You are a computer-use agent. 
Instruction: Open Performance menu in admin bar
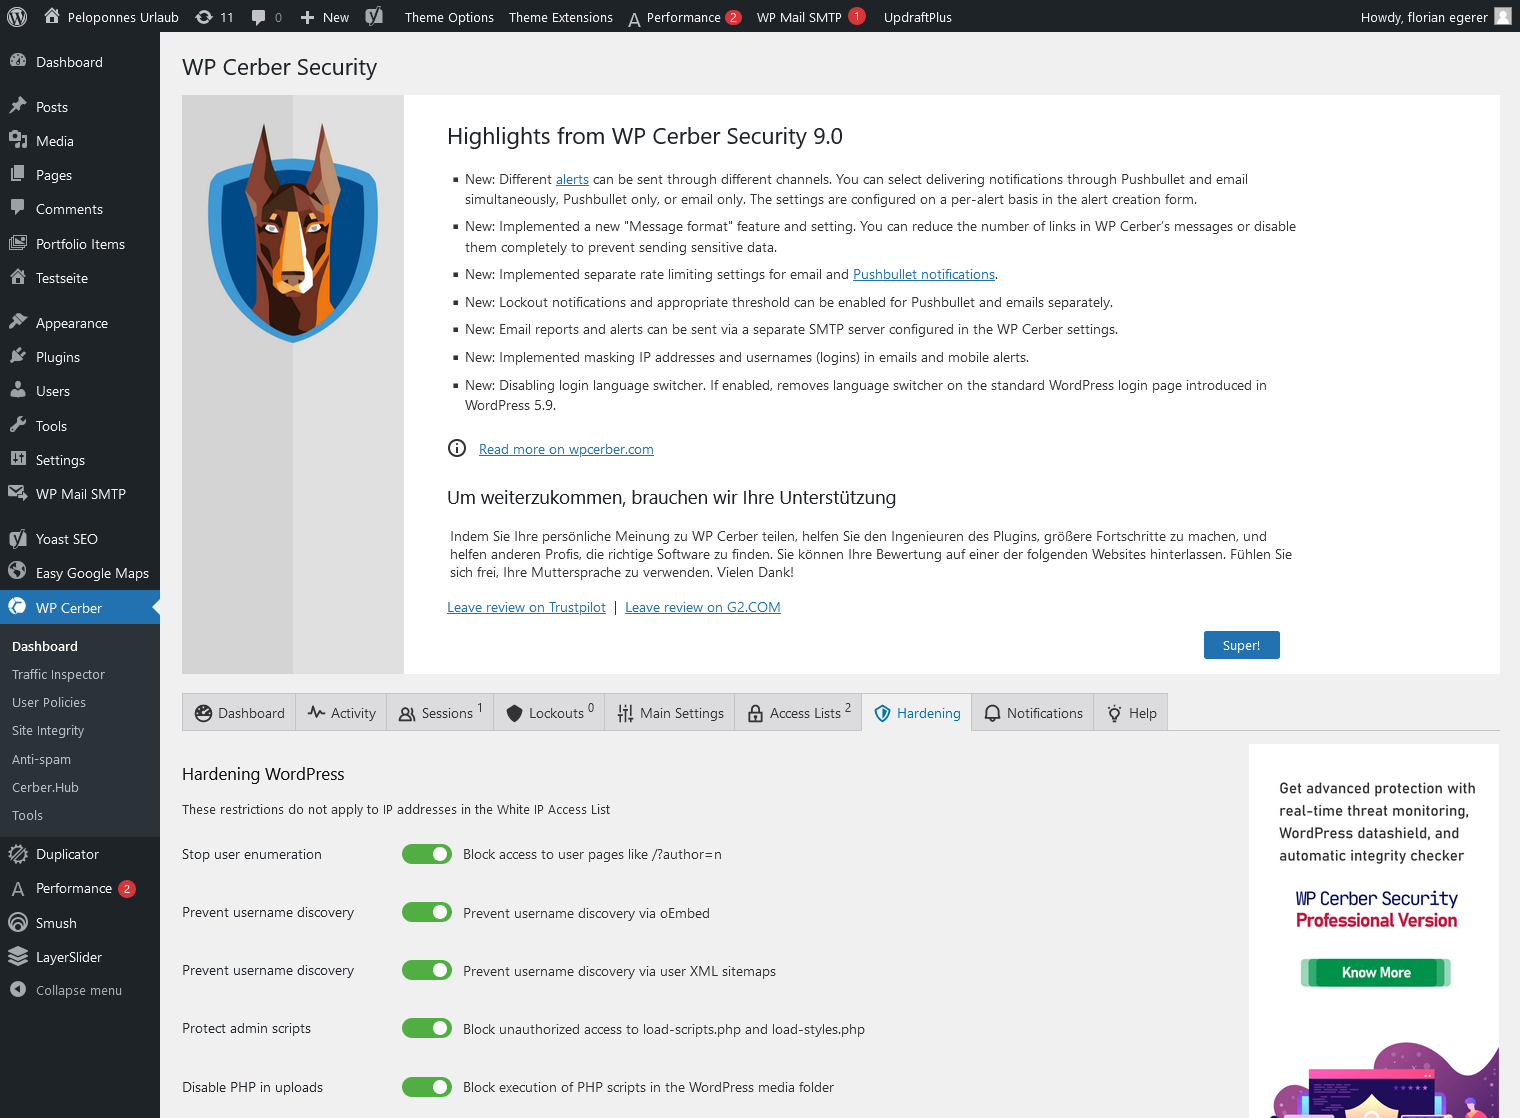point(684,17)
